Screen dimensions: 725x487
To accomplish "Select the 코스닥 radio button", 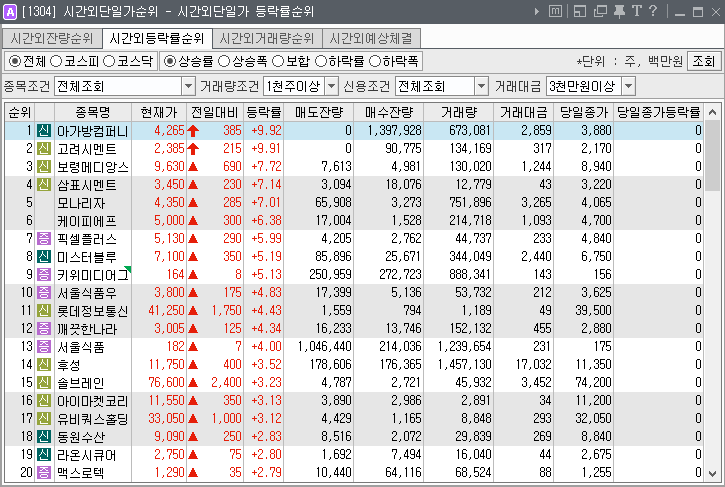I will point(109,61).
